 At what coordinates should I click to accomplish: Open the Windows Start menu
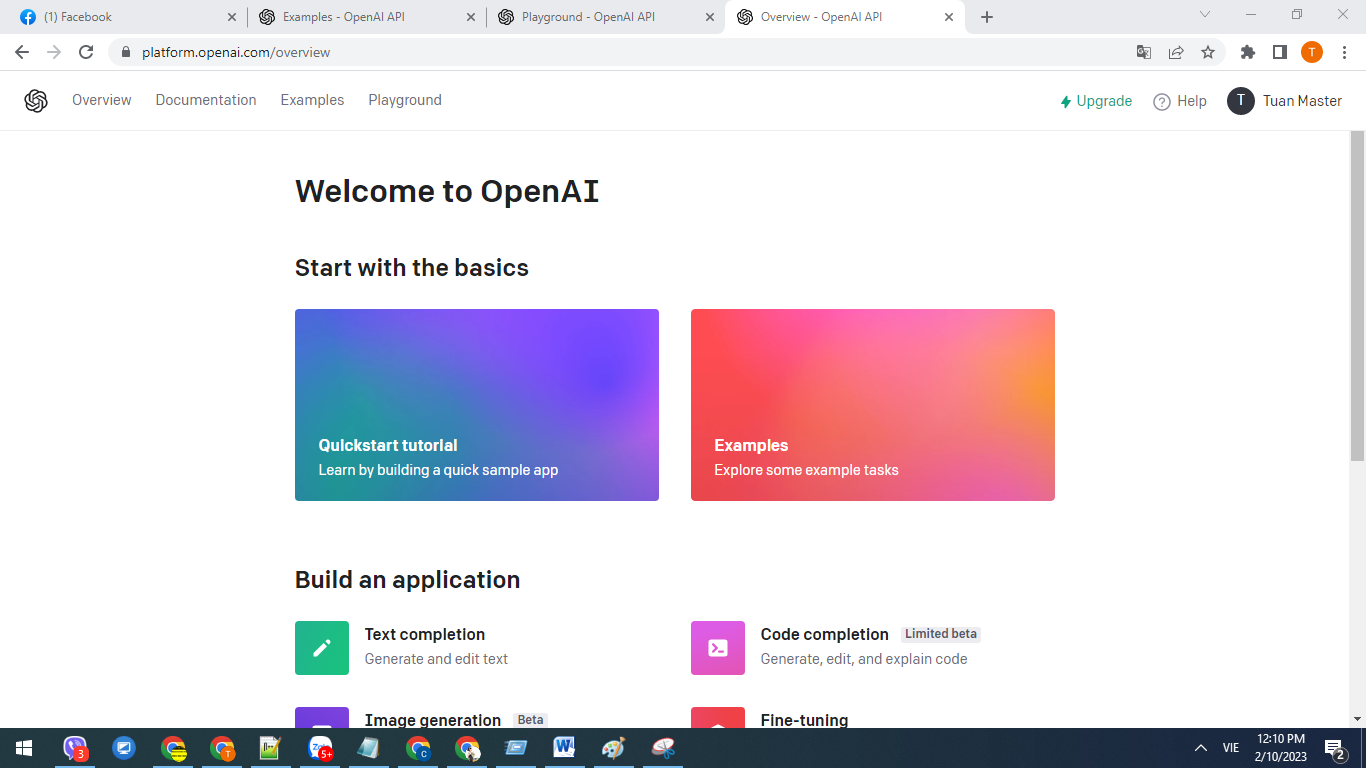pyautogui.click(x=24, y=748)
